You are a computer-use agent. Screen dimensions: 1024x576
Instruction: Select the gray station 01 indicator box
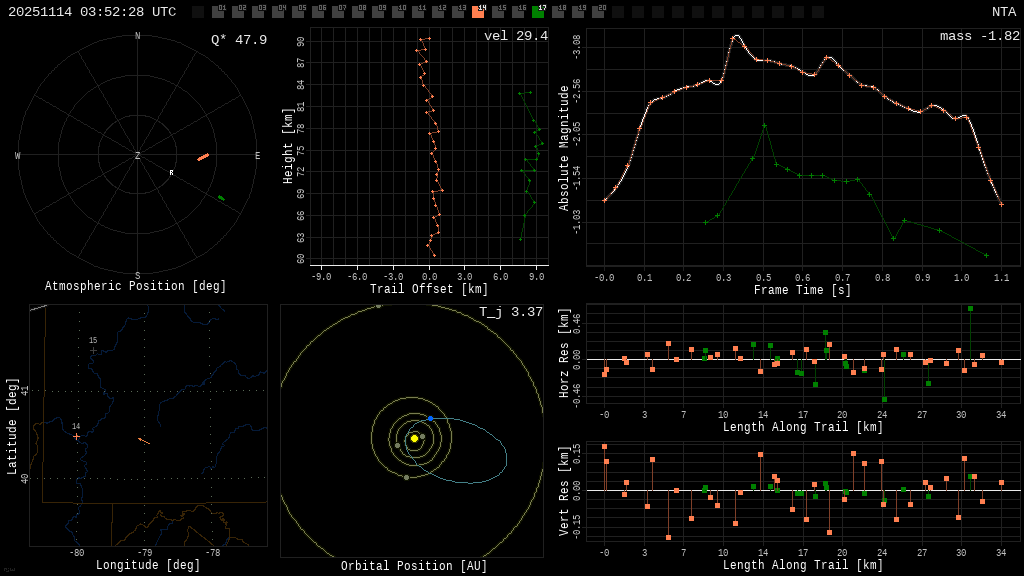218,12
